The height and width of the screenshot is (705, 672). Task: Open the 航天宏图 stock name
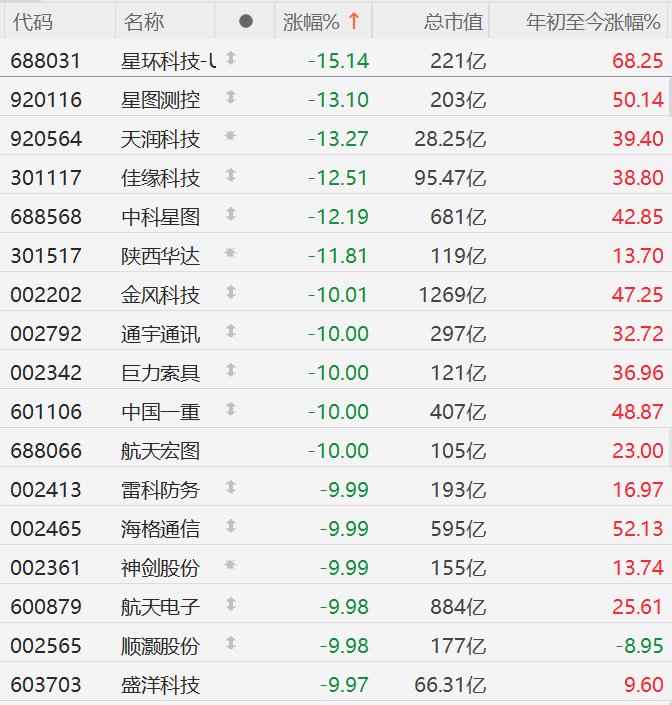click(160, 451)
